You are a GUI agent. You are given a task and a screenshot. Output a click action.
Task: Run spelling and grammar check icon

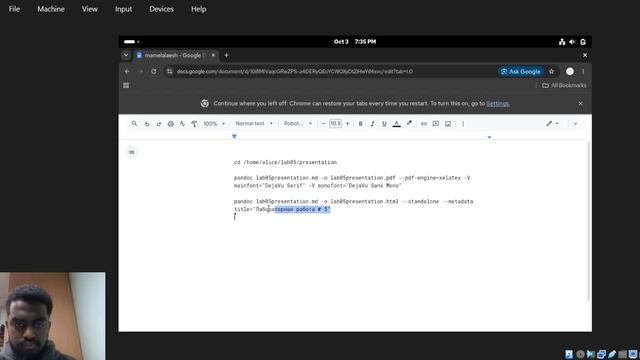(182, 124)
